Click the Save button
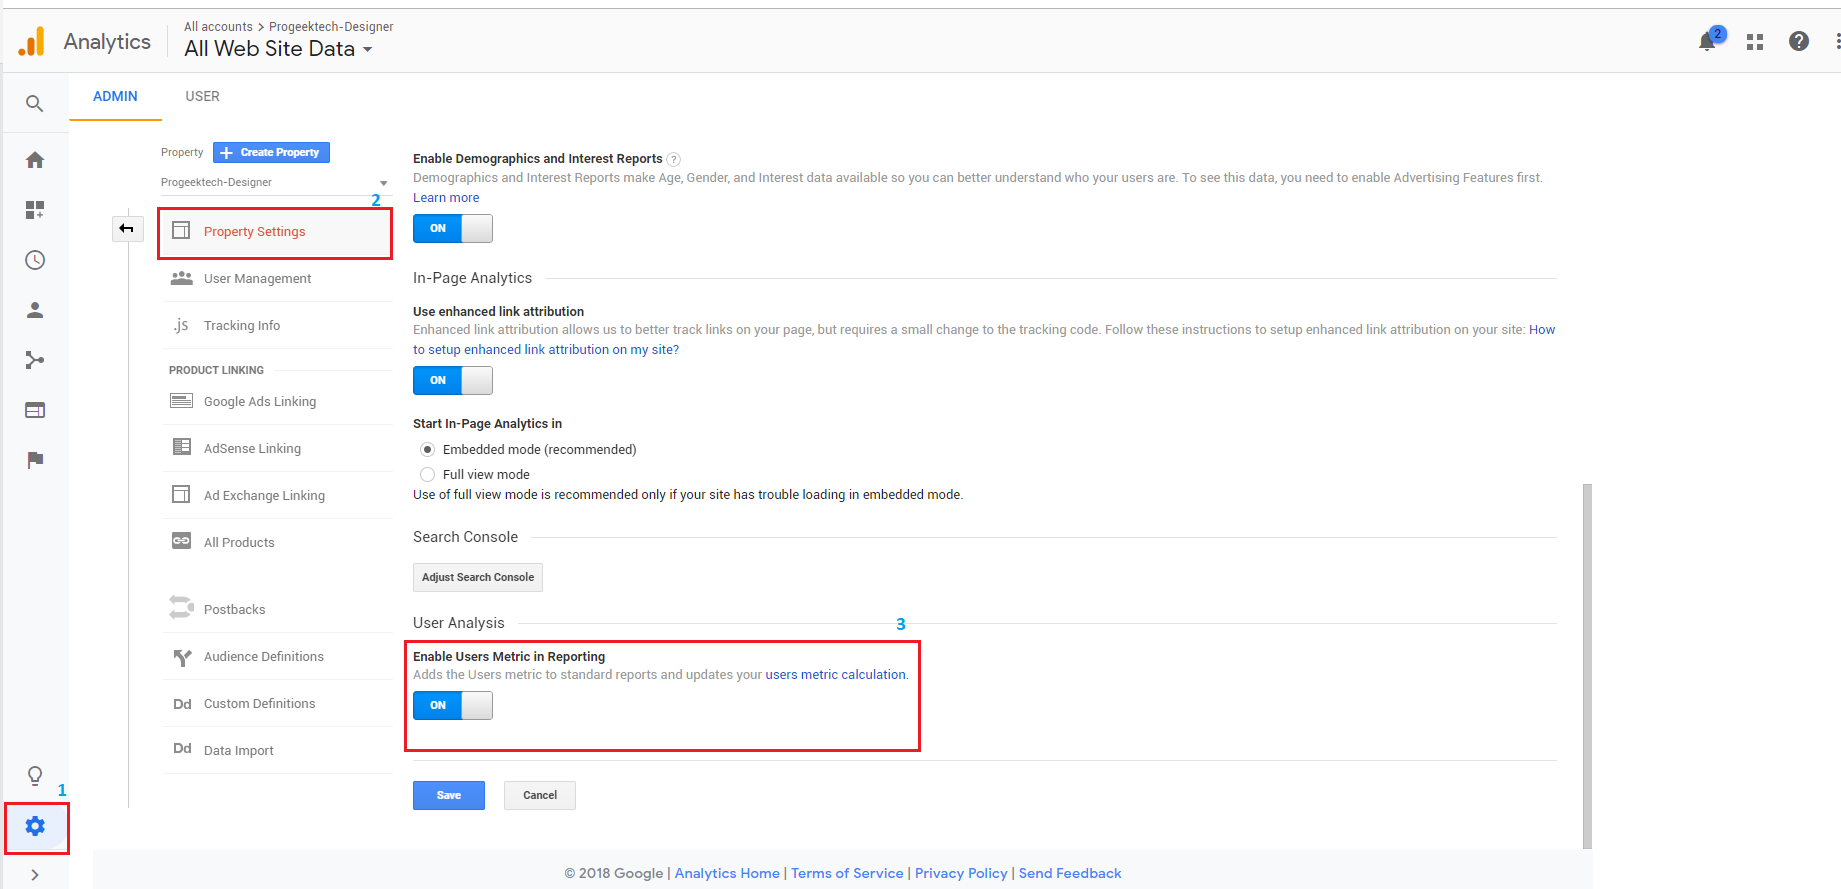 pos(449,795)
